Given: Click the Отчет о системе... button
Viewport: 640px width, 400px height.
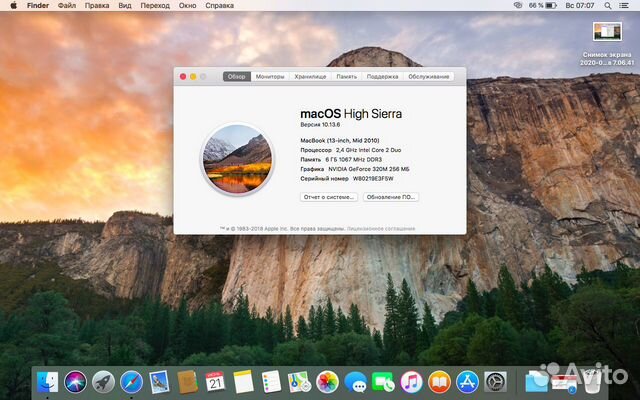Looking at the screenshot, I should point(329,197).
